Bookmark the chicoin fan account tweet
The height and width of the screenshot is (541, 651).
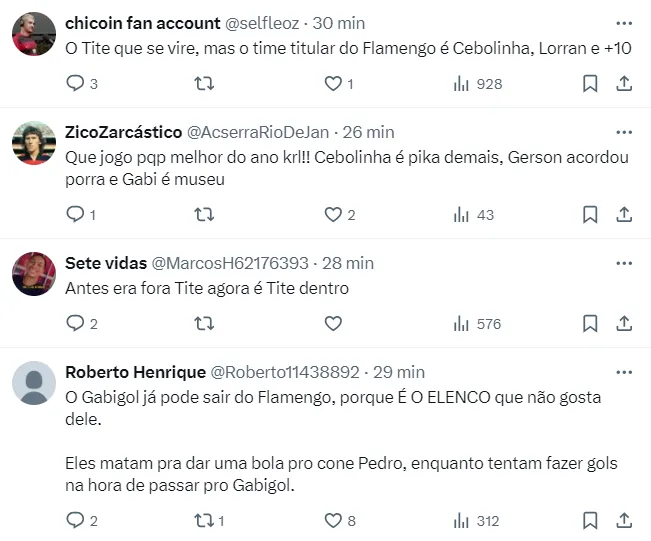tap(590, 84)
